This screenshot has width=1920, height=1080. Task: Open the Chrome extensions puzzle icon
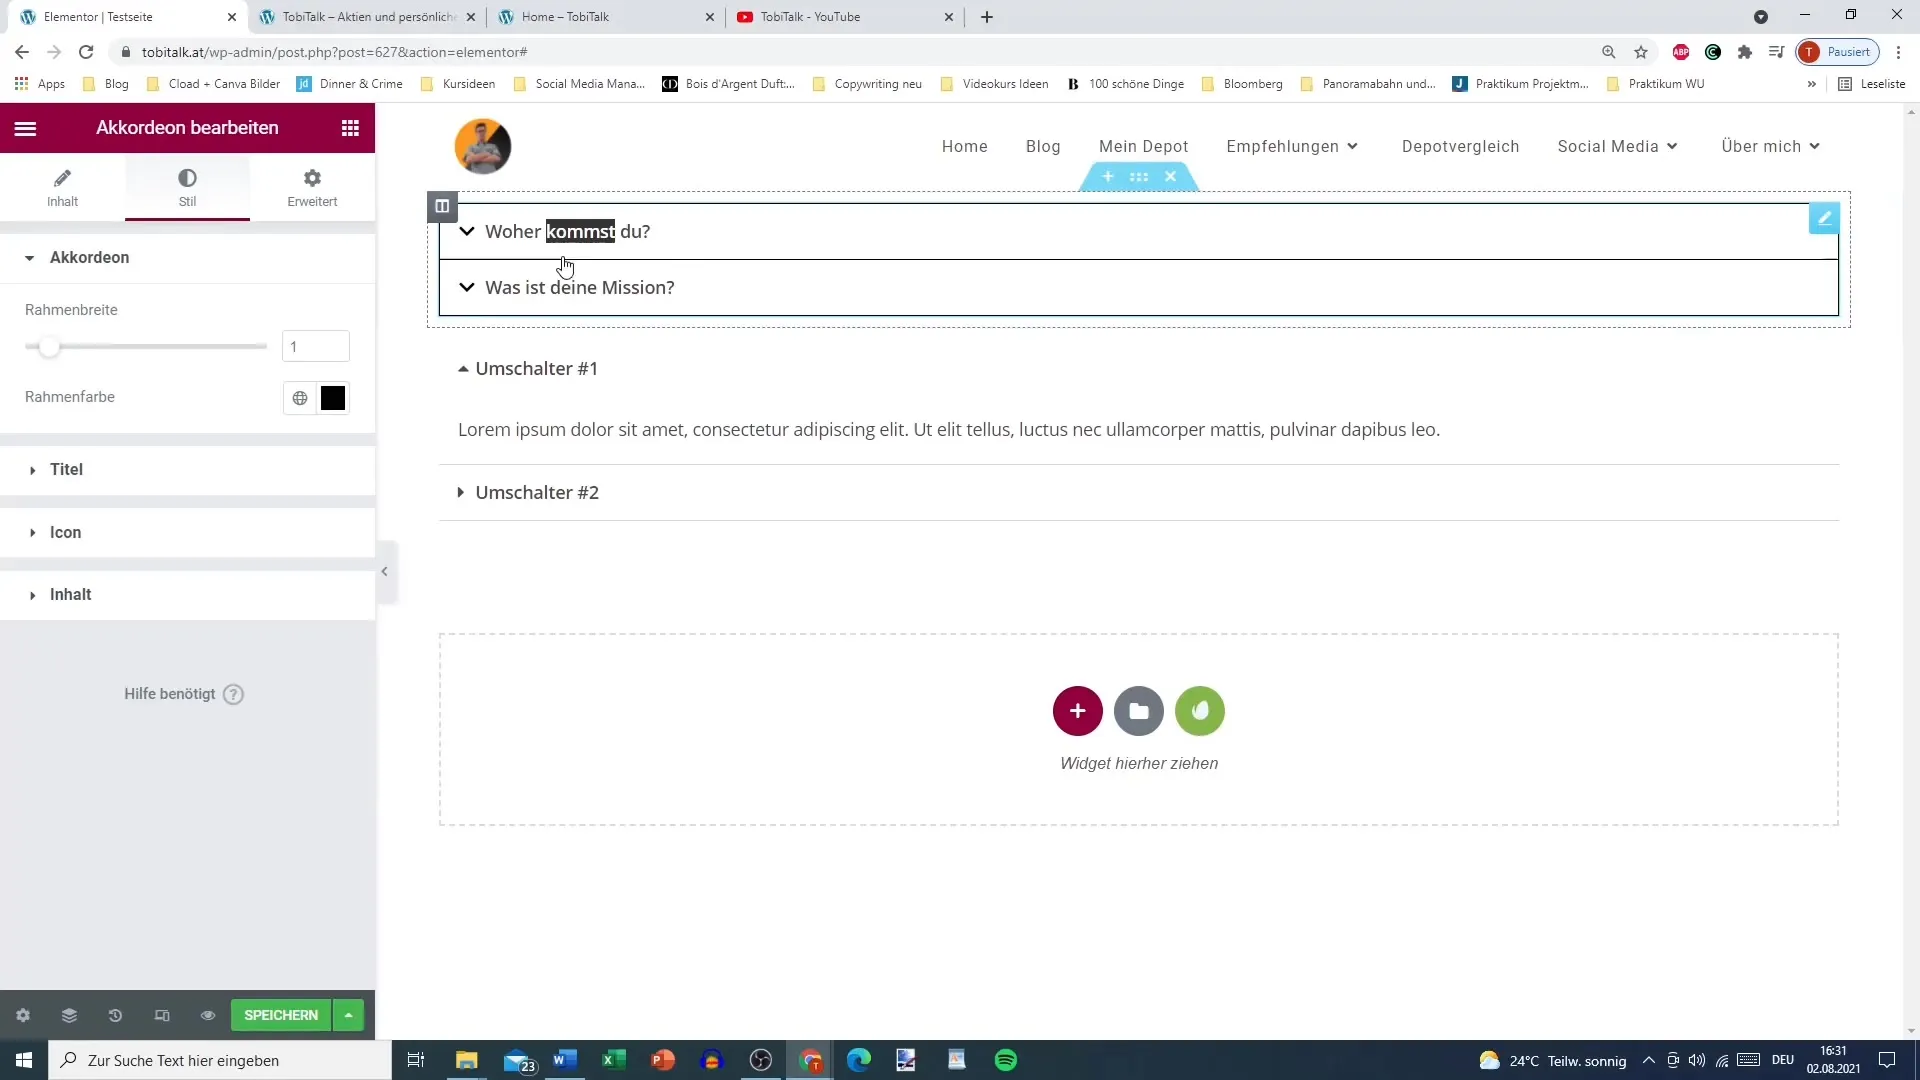click(x=1745, y=52)
